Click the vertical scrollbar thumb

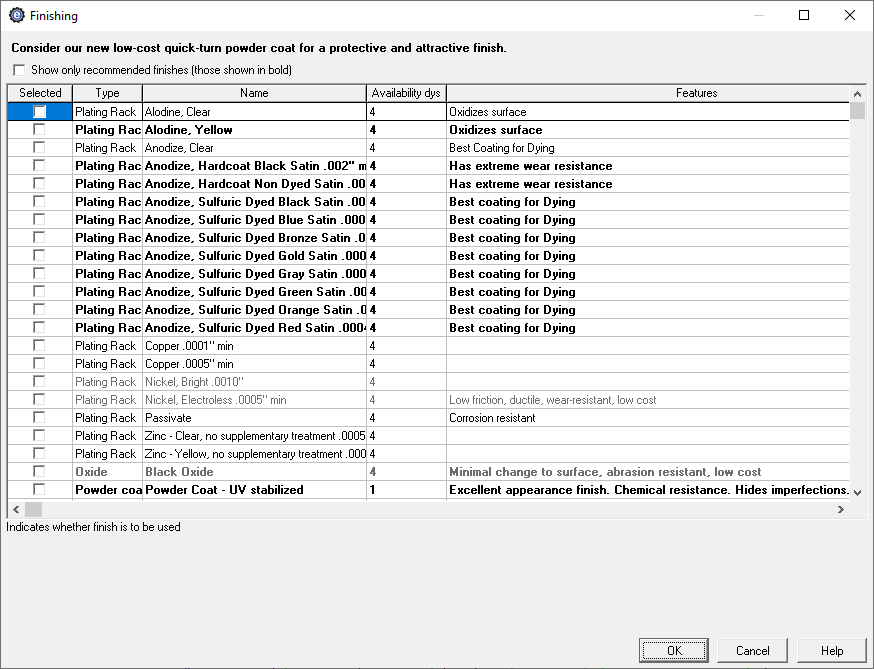(x=857, y=110)
